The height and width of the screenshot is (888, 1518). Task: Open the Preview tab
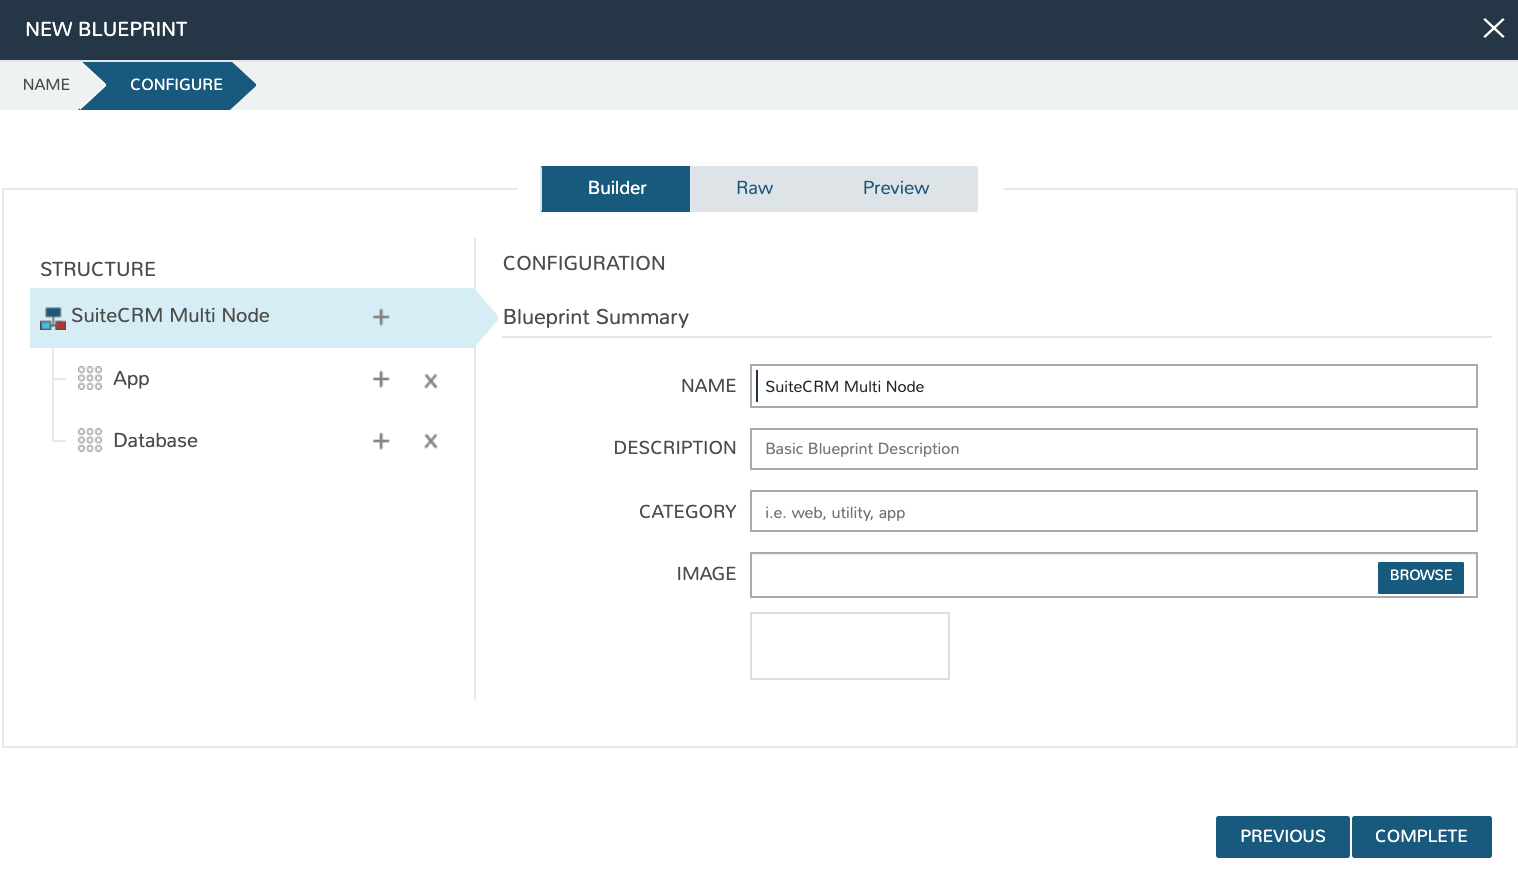(895, 188)
